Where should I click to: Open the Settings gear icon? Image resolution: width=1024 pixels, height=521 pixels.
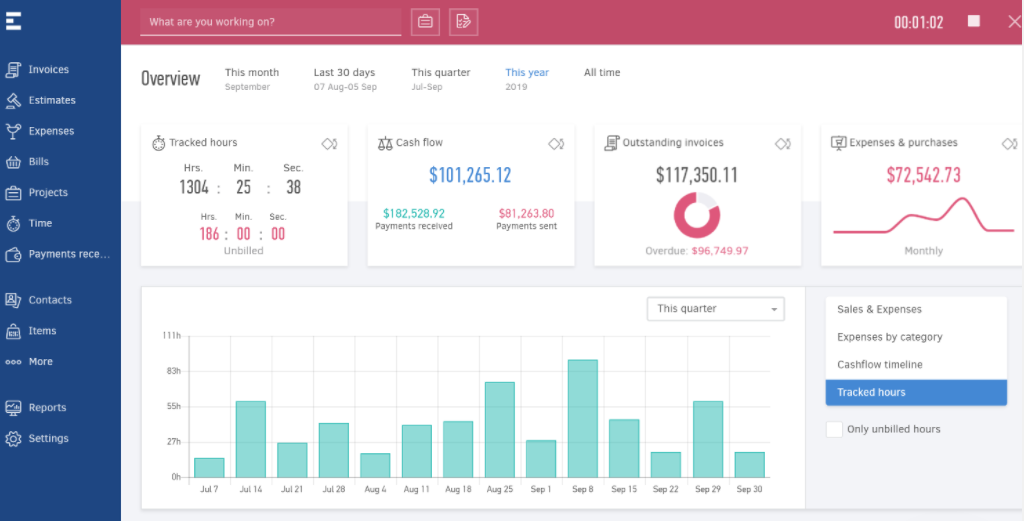pos(13,438)
